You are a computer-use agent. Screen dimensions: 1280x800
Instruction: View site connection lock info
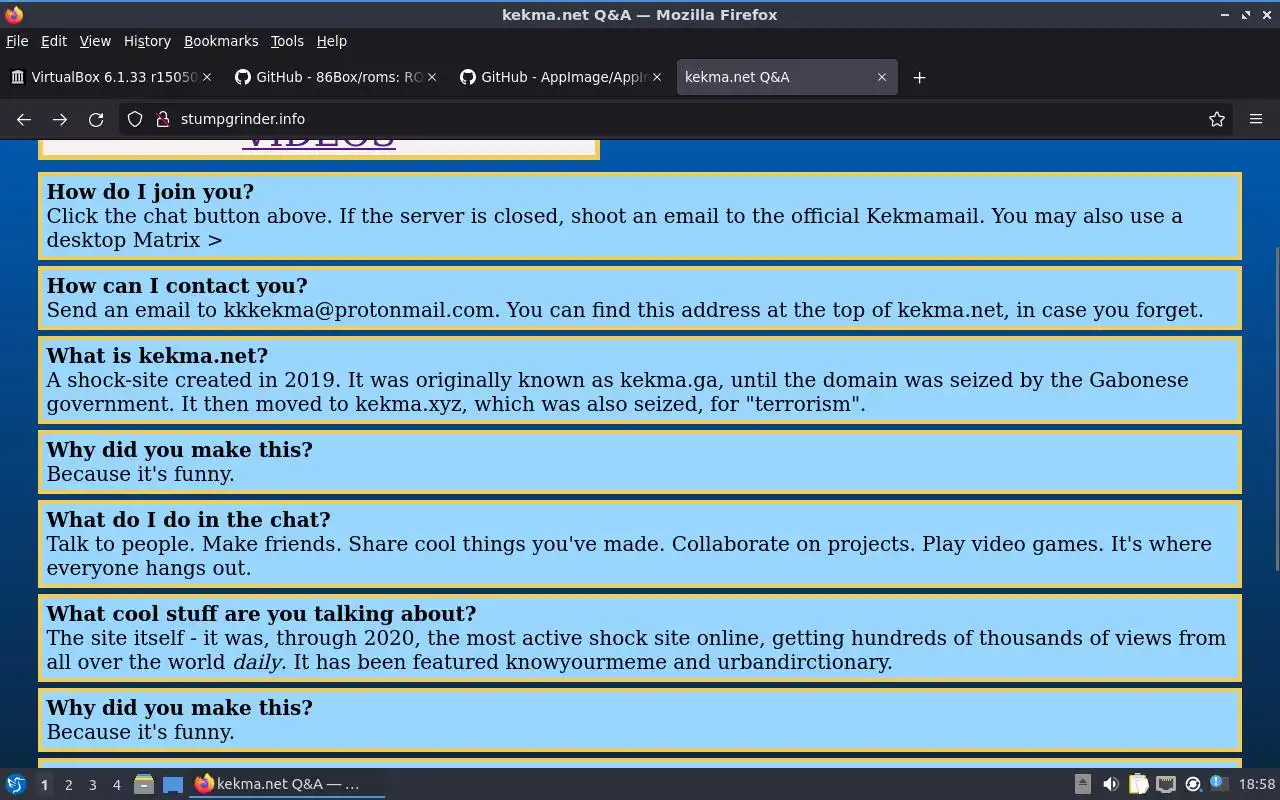point(163,119)
